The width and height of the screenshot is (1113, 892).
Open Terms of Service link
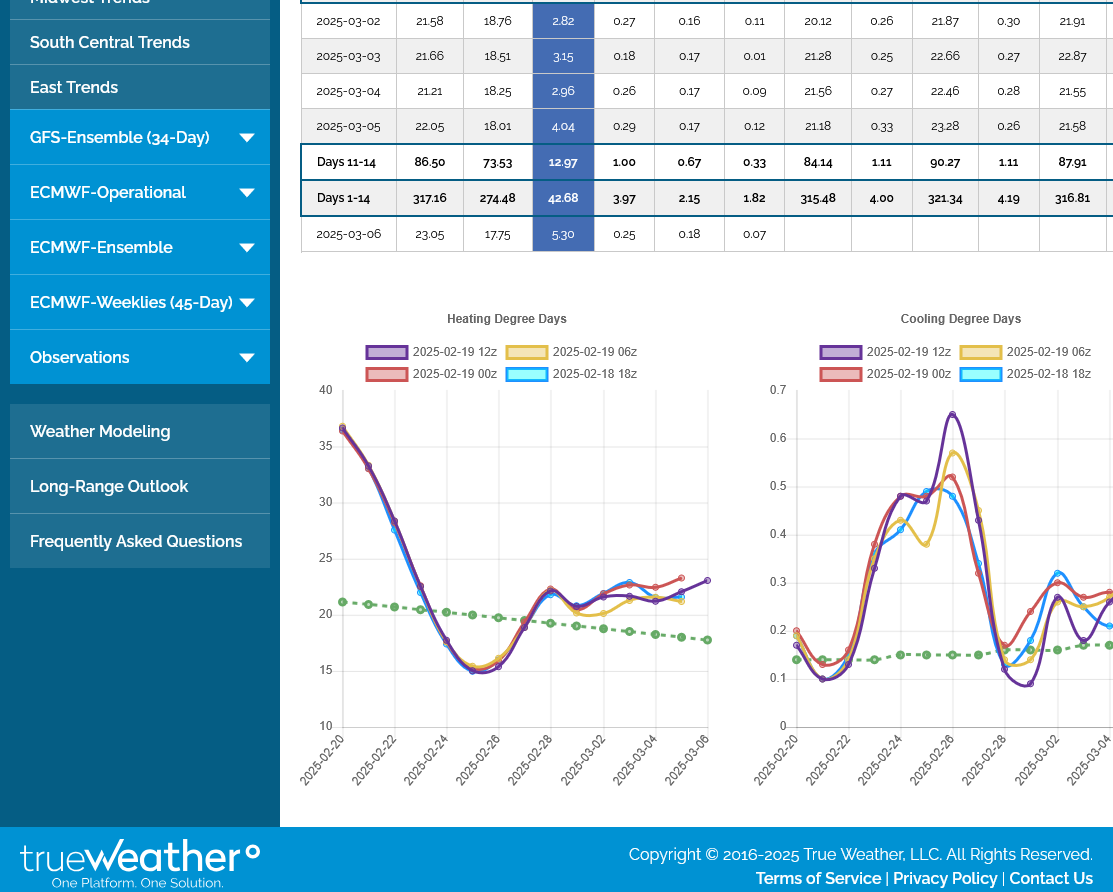tap(818, 878)
